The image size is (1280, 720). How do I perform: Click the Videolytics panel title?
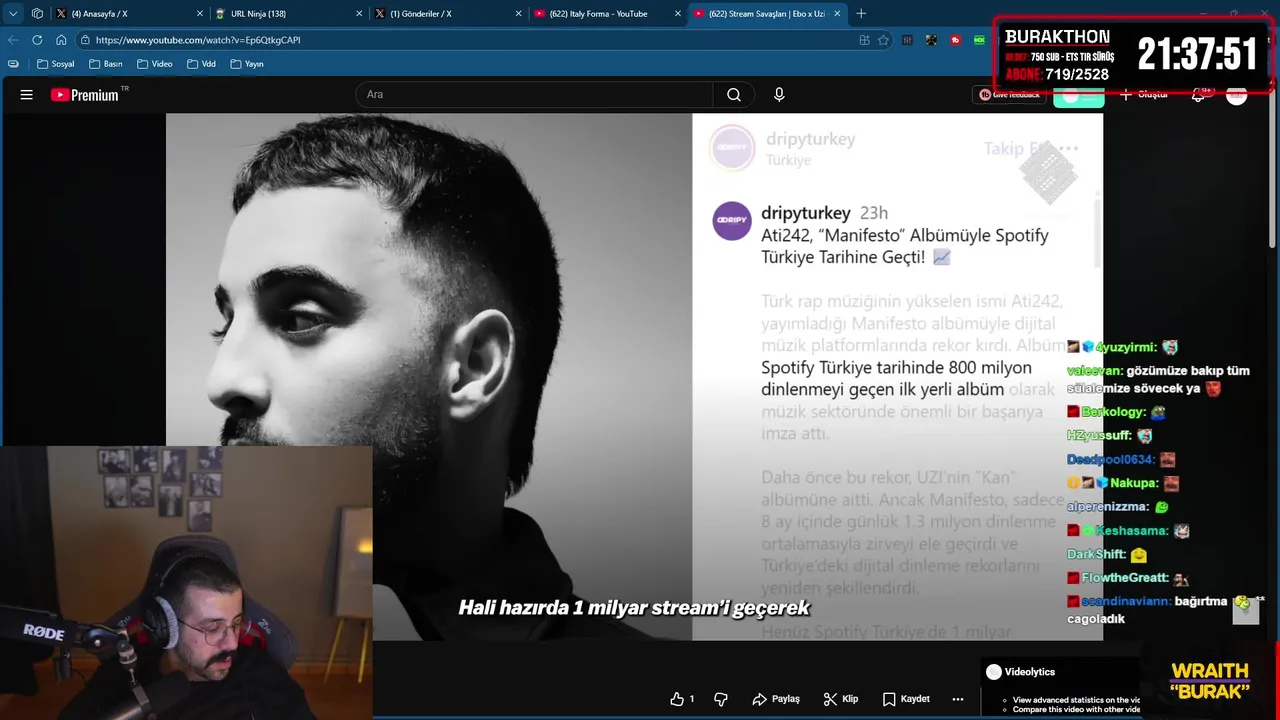(1030, 672)
